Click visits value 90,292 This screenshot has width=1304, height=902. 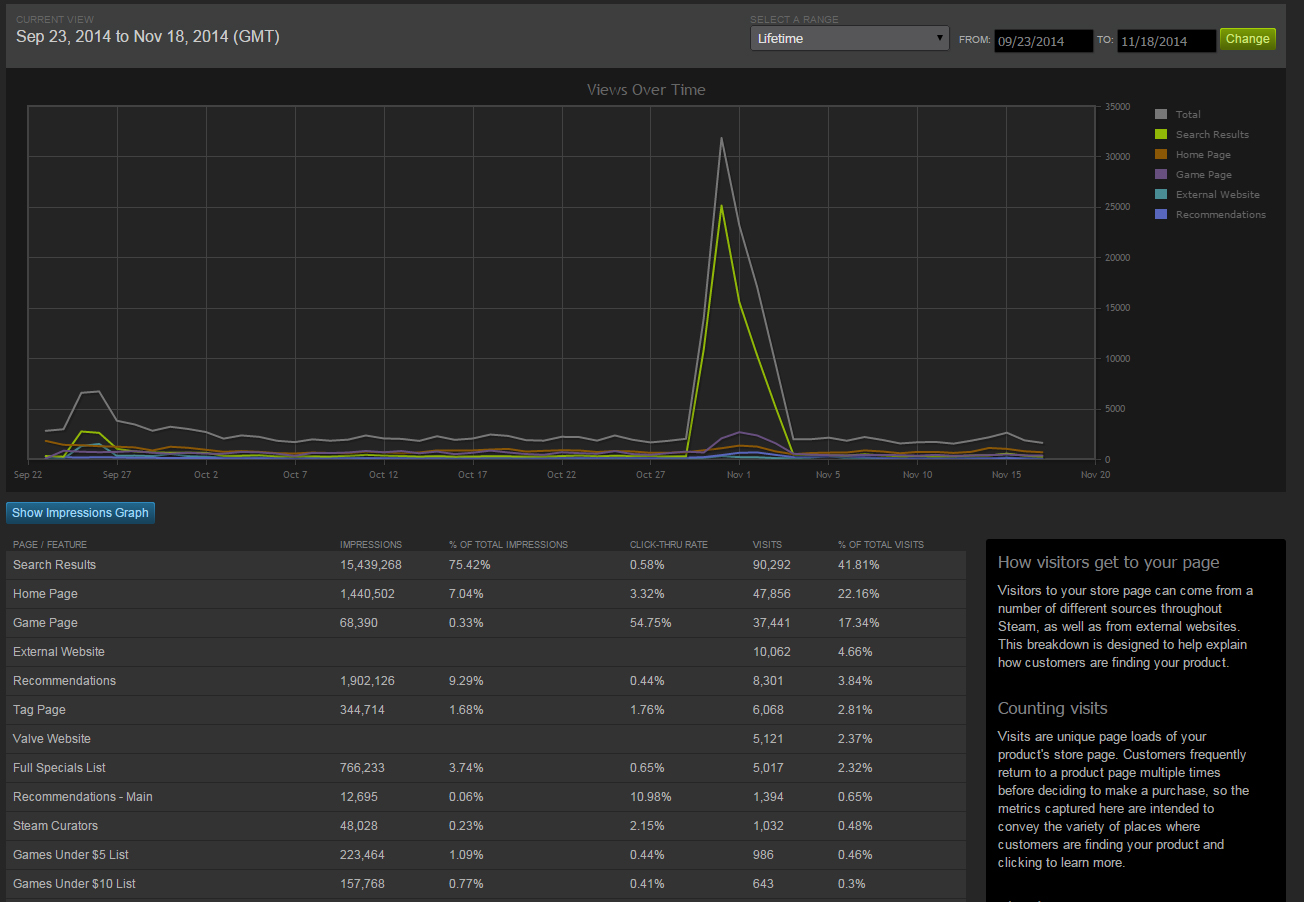tap(772, 565)
